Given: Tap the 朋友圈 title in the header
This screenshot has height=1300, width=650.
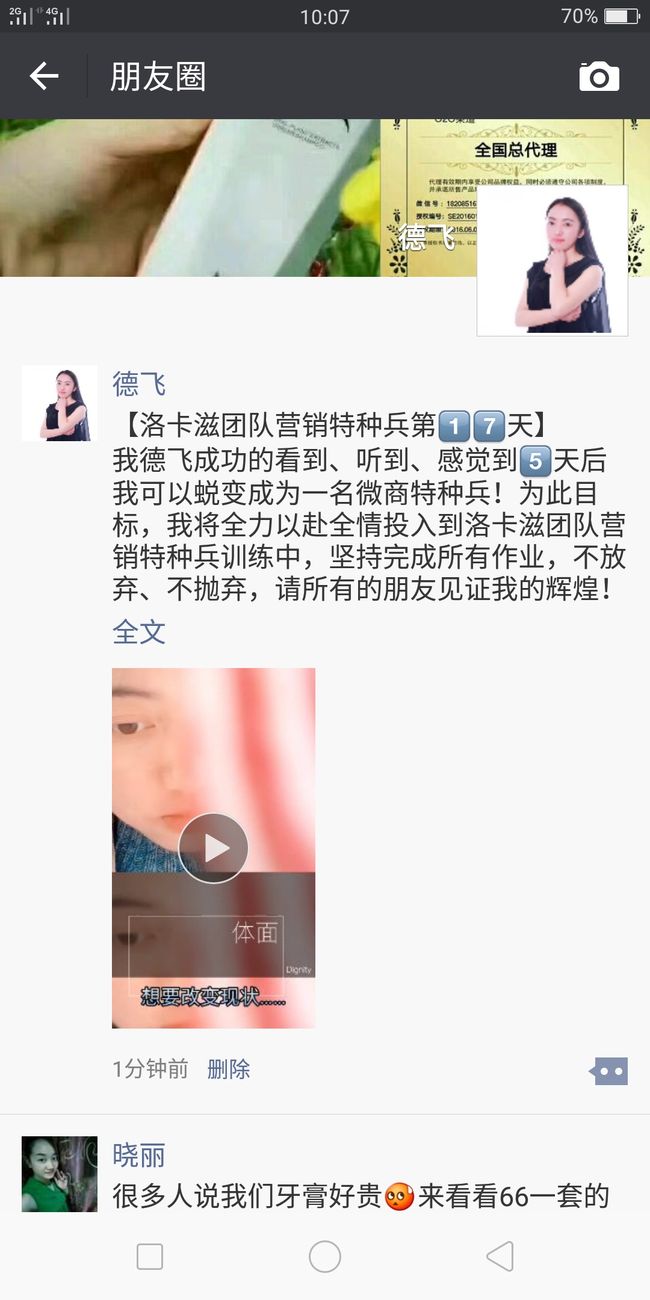Looking at the screenshot, I should coord(158,76).
